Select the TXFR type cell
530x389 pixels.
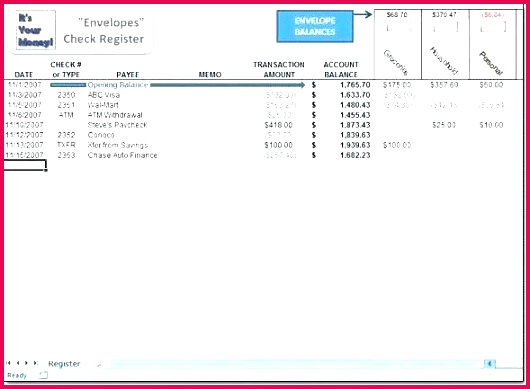(x=66, y=145)
